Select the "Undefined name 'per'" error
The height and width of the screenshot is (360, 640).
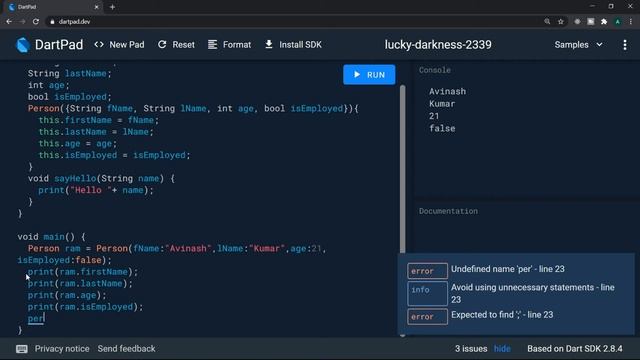(508, 269)
